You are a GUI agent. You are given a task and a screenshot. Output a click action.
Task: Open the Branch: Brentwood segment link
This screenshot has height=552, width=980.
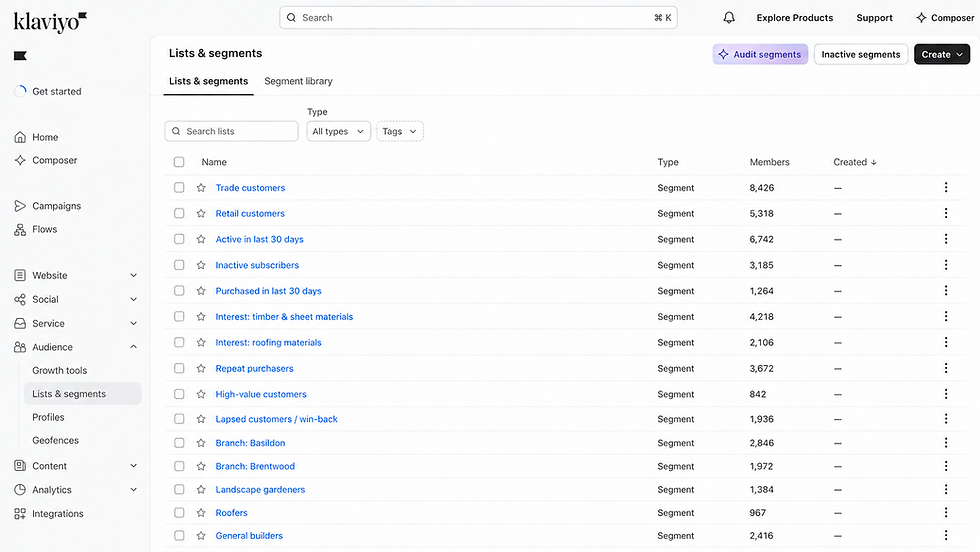(255, 466)
